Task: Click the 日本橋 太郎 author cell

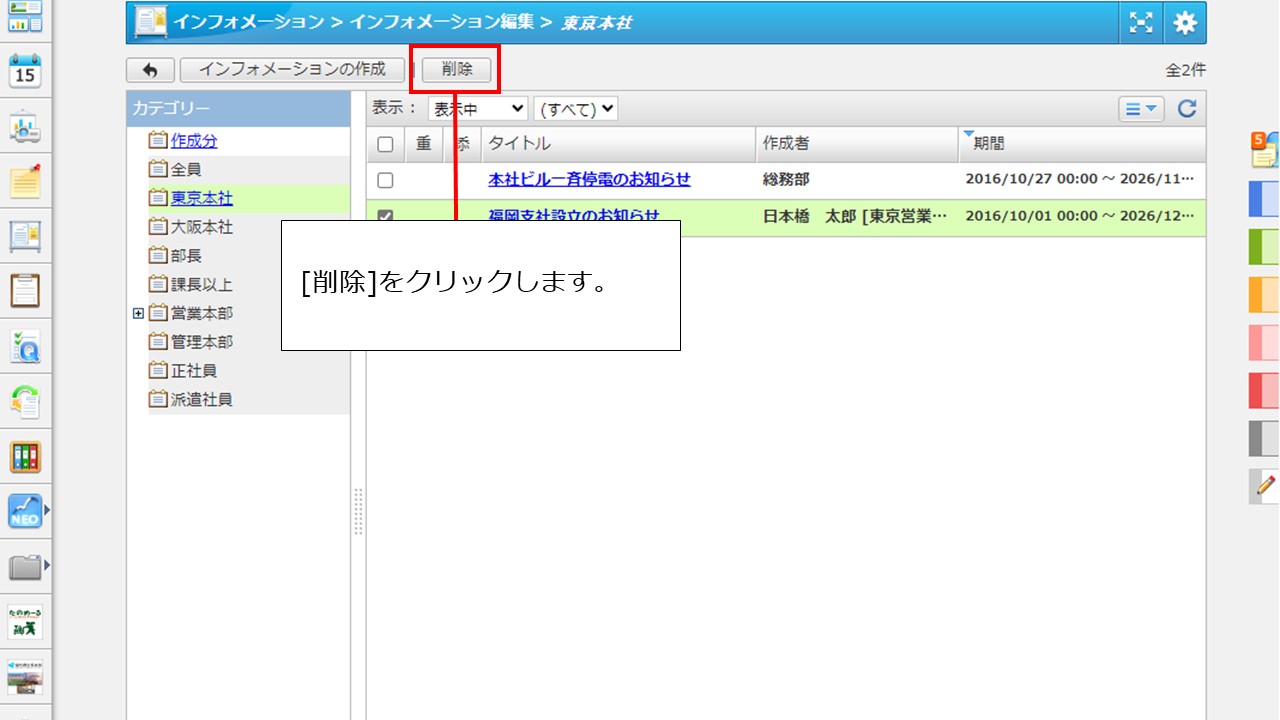Action: pos(854,216)
